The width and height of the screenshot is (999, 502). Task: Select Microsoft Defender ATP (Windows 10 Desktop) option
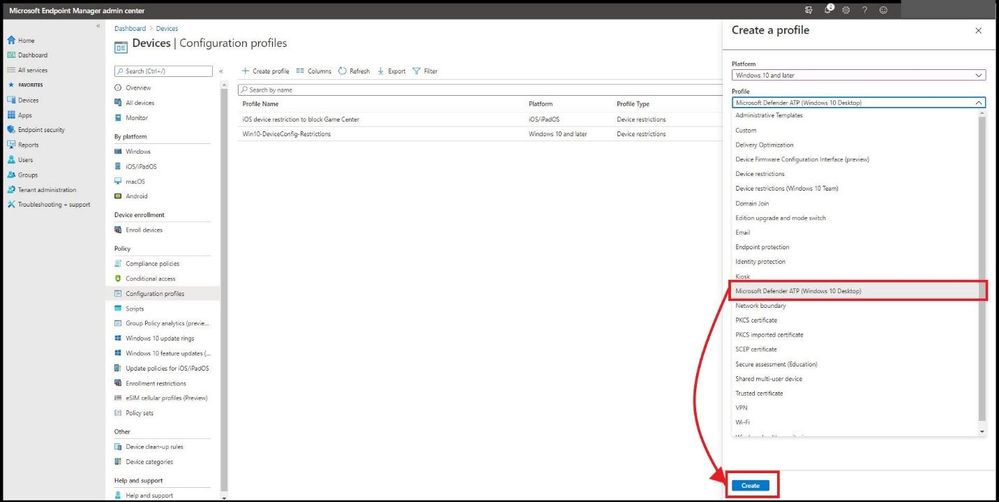click(x=858, y=291)
